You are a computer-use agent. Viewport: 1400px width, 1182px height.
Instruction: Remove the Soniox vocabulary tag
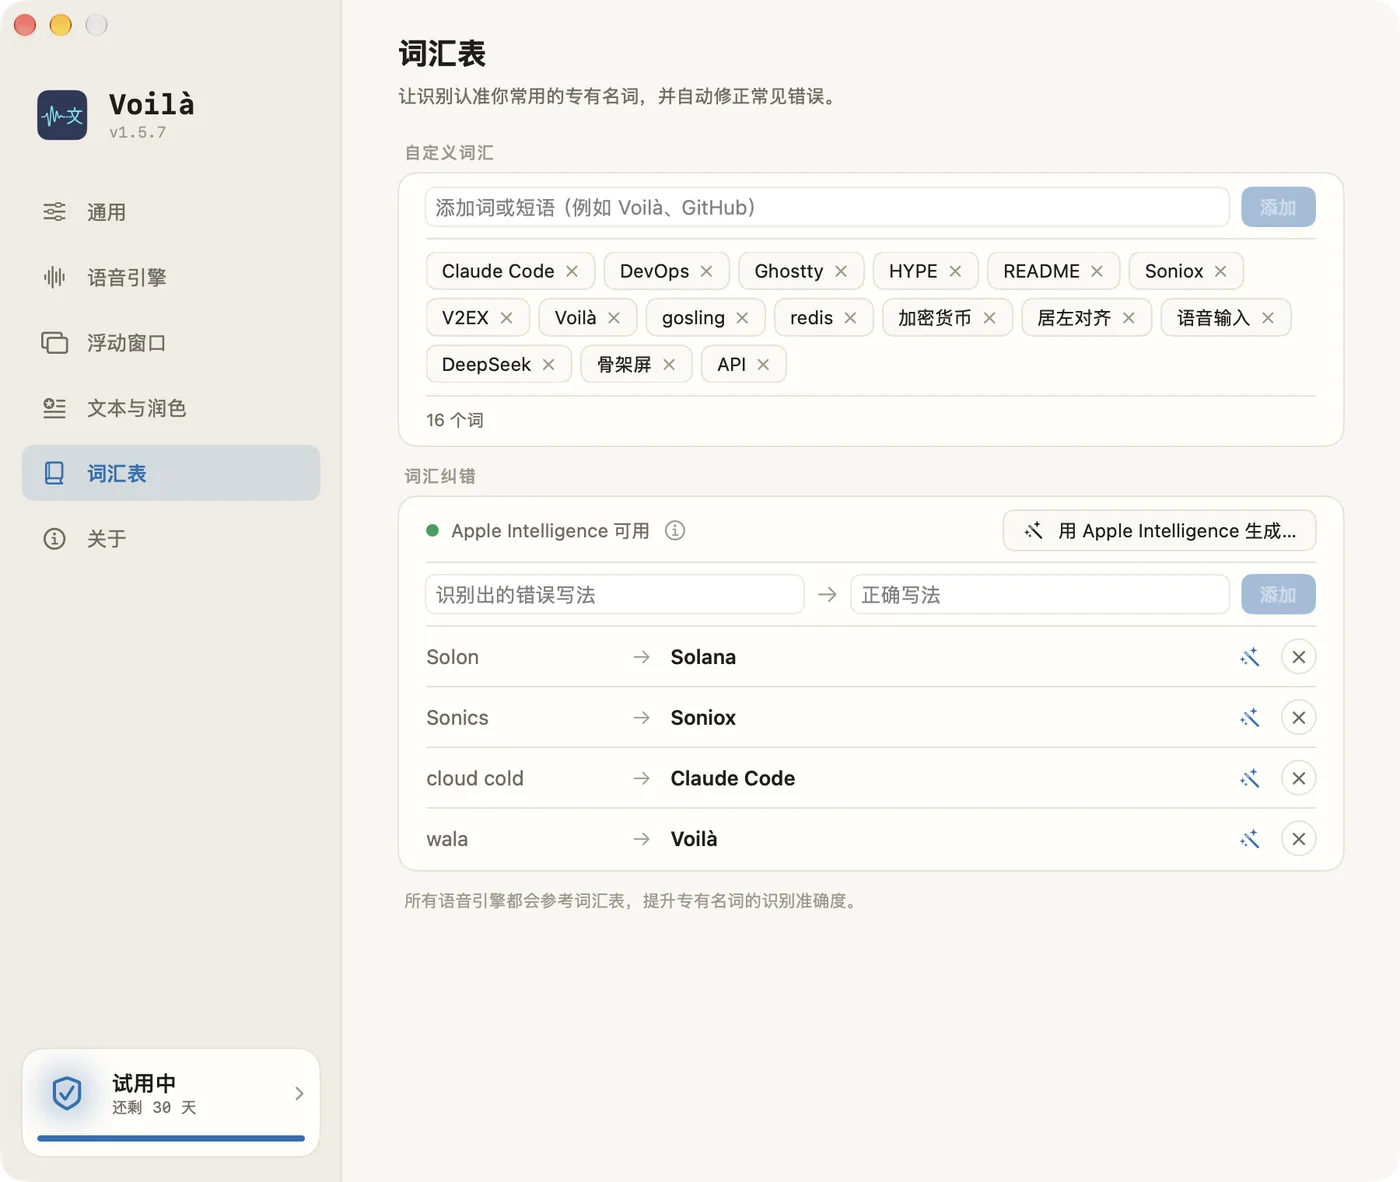point(1221,271)
